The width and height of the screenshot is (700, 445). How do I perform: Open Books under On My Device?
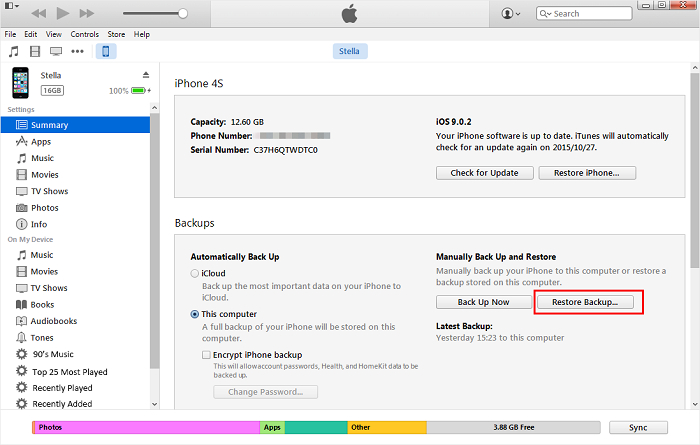[75, 304]
